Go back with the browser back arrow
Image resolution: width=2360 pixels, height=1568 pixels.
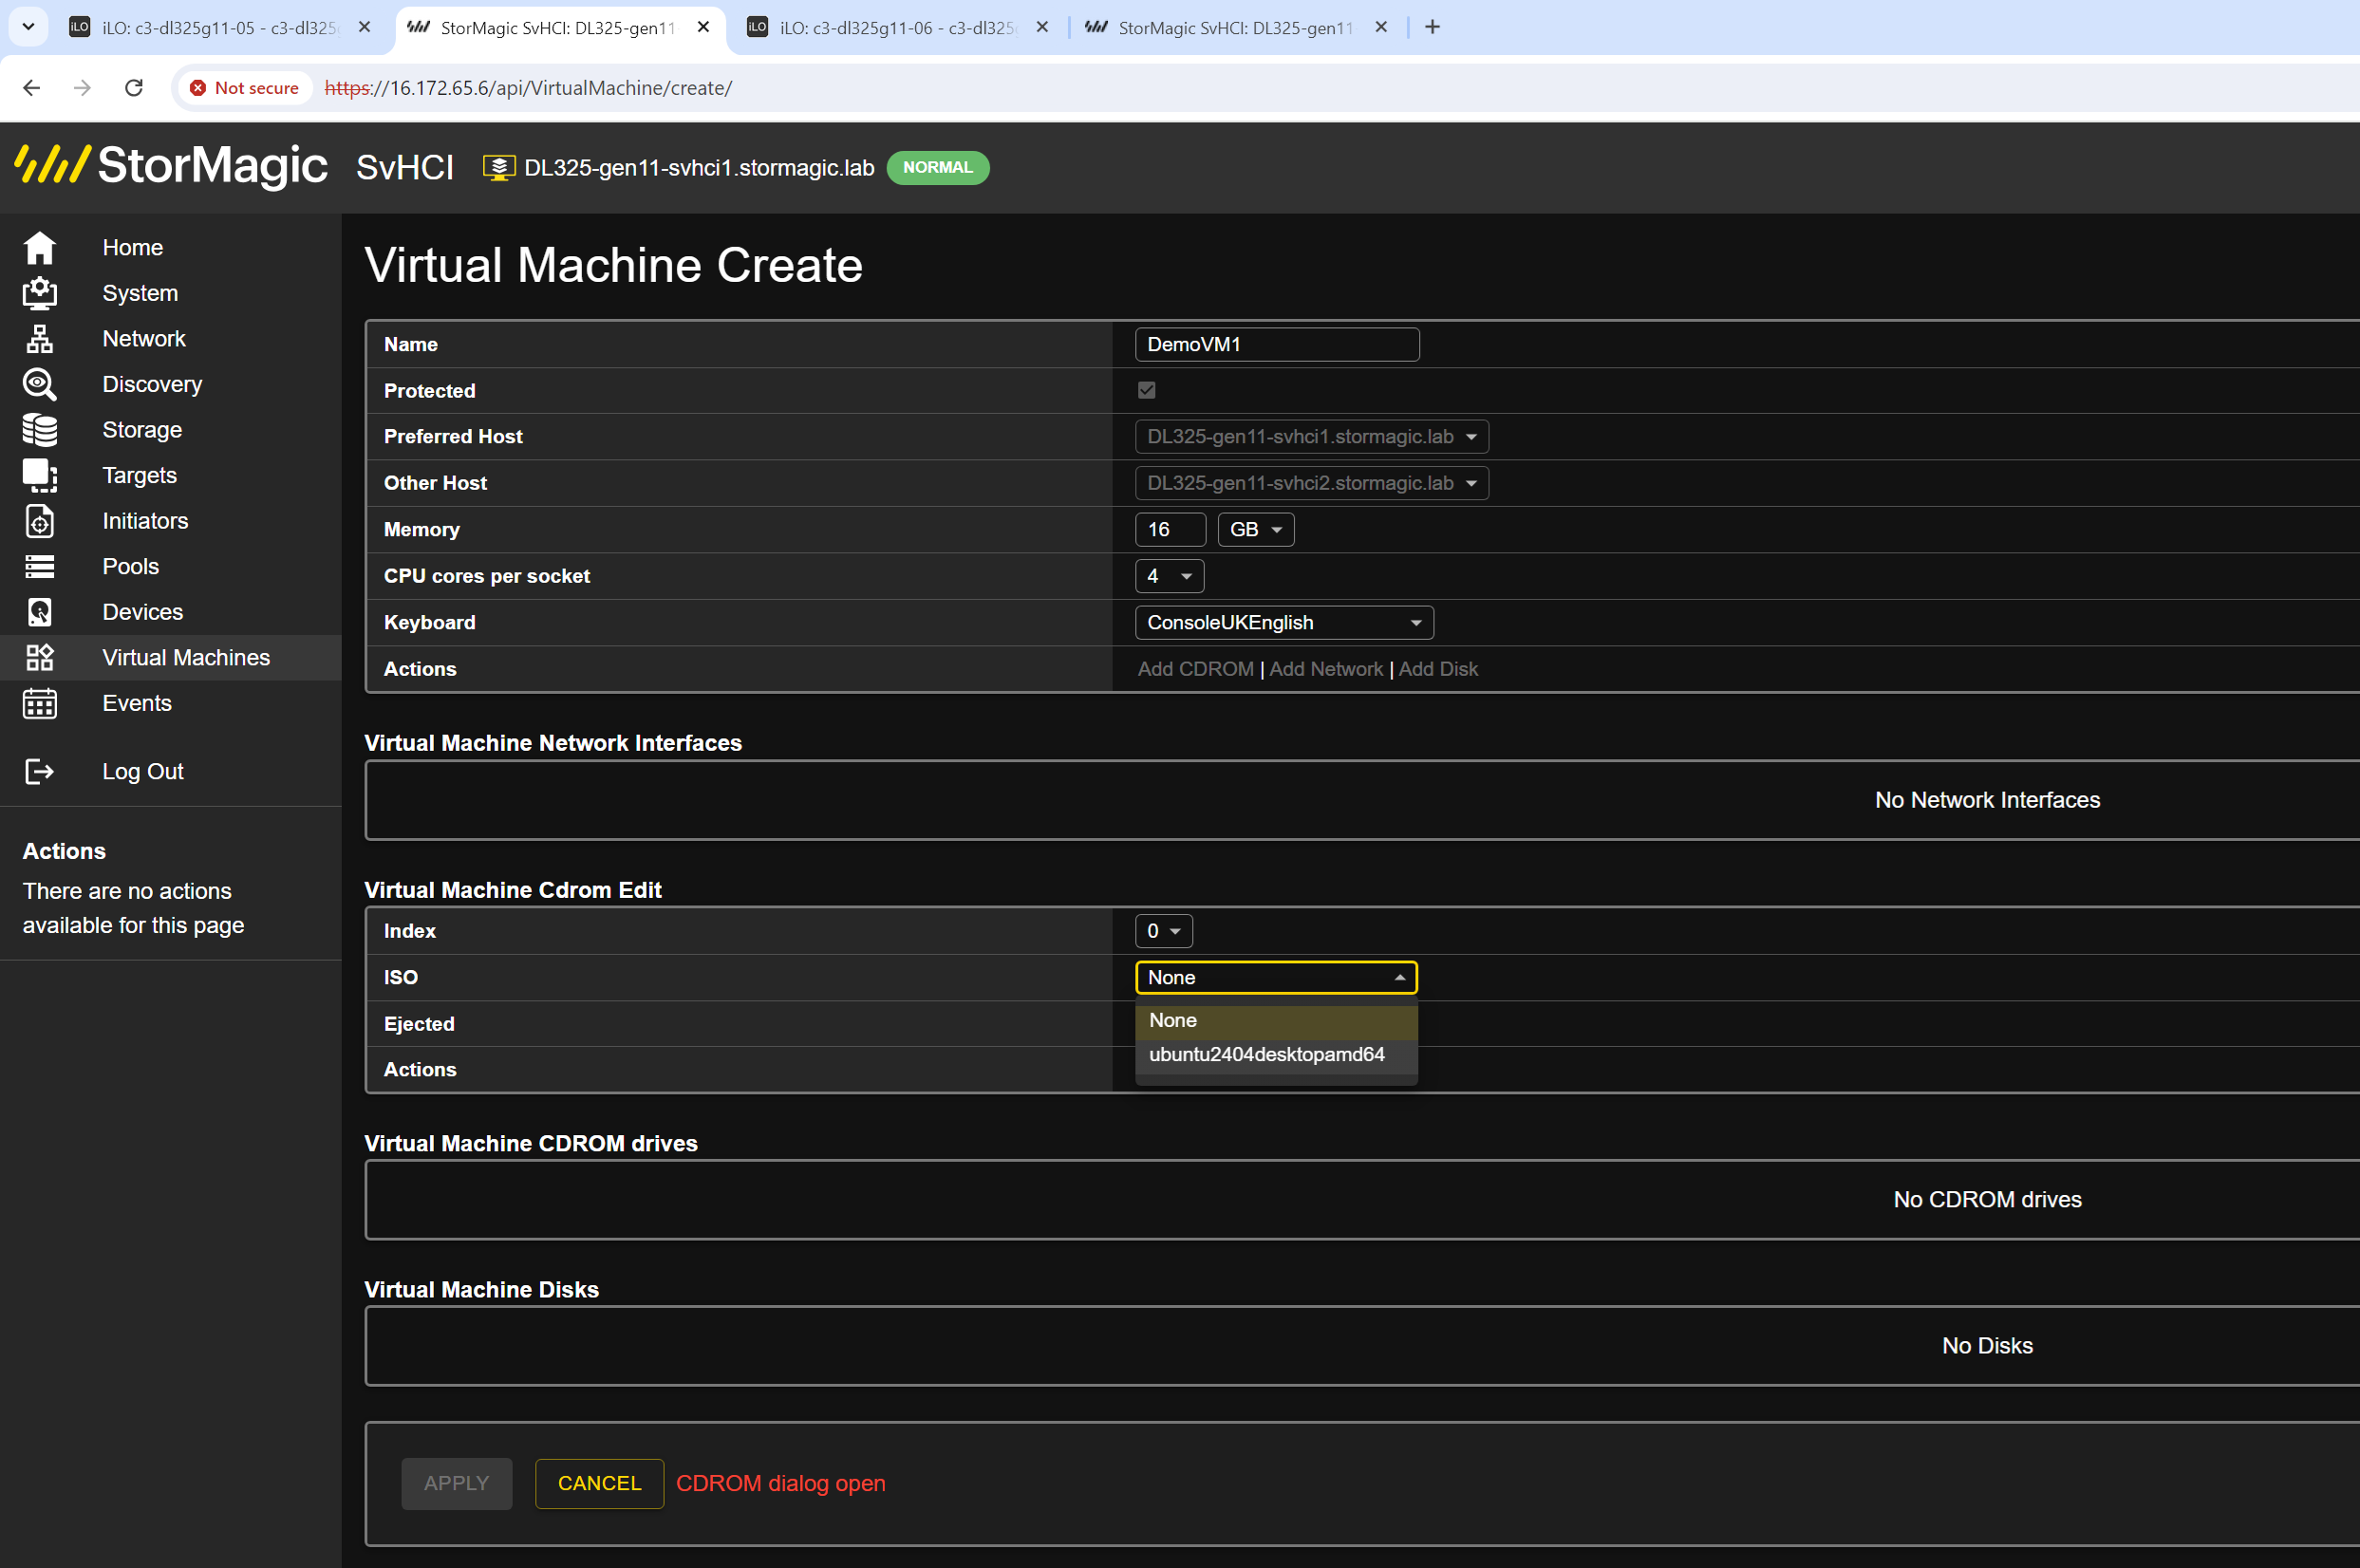point(32,88)
